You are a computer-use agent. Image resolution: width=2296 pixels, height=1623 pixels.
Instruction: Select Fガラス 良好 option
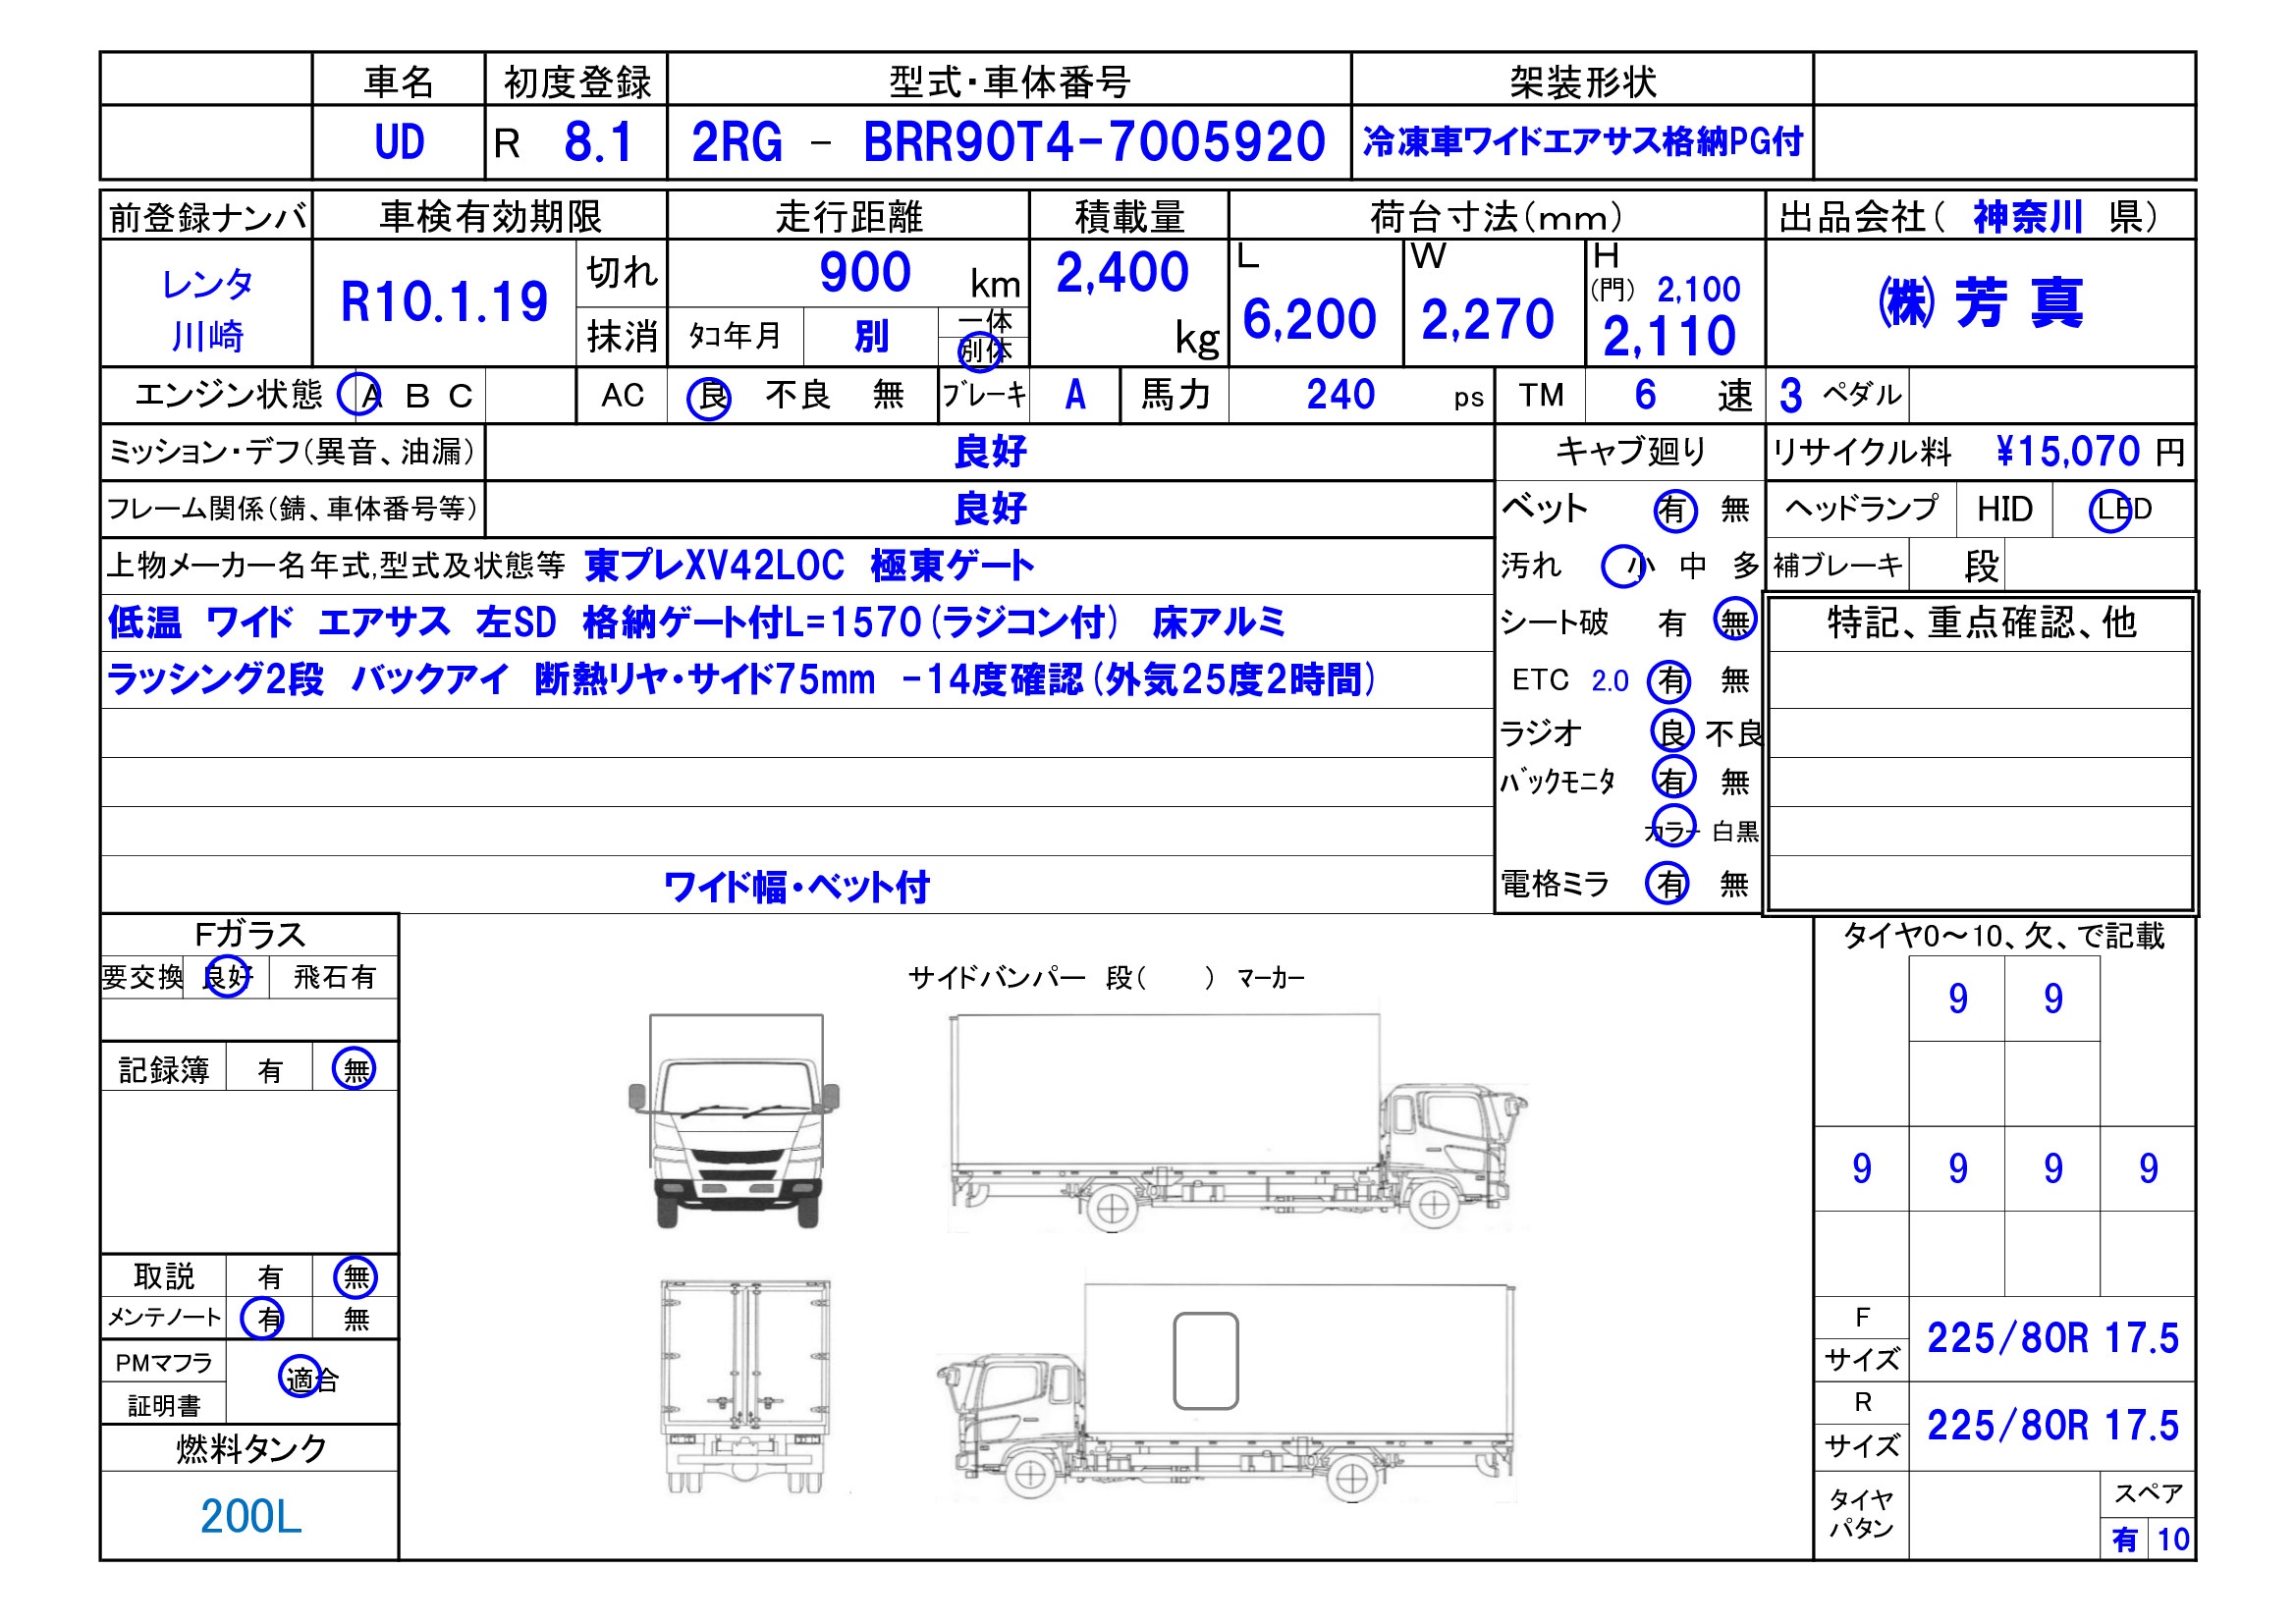(227, 976)
